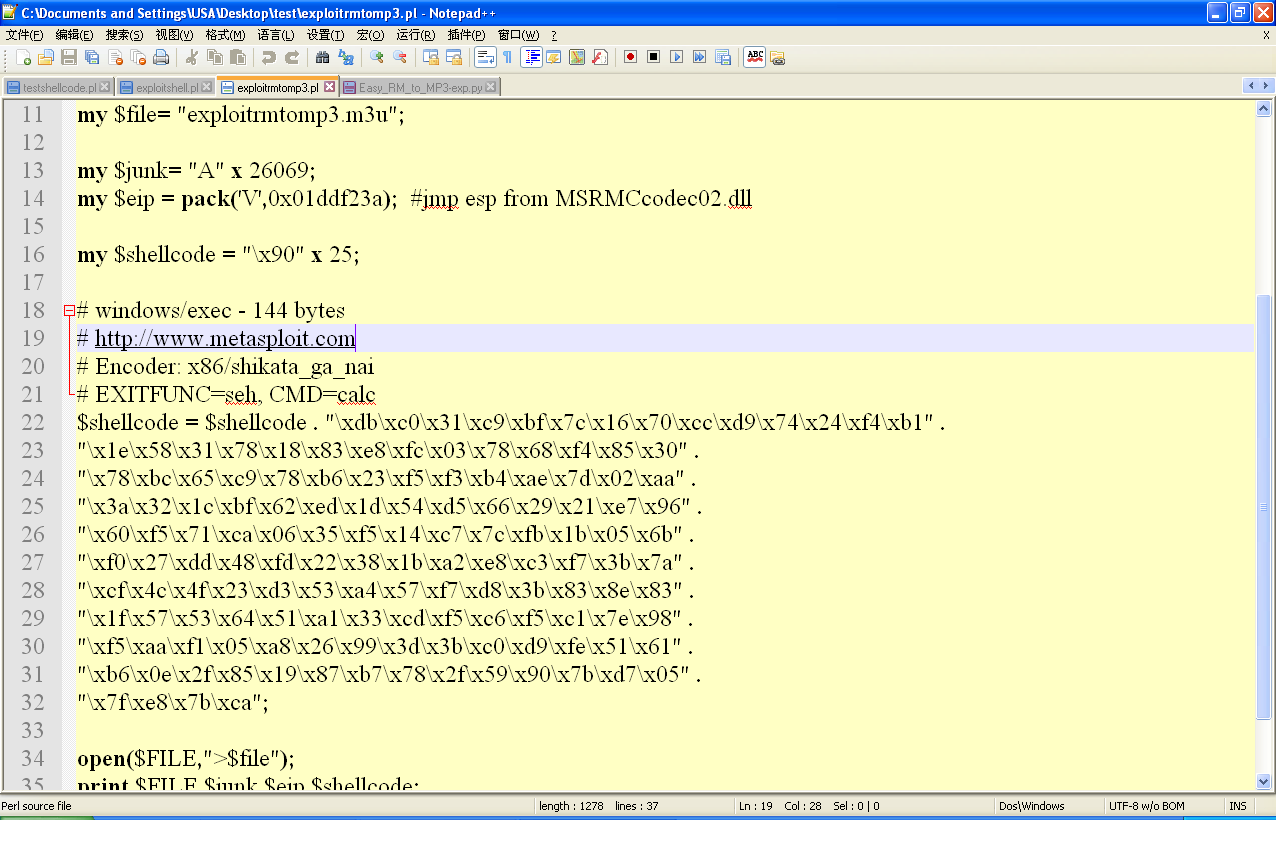Start recording a macro
Screen dimensions: 1276x846
pyautogui.click(x=631, y=57)
